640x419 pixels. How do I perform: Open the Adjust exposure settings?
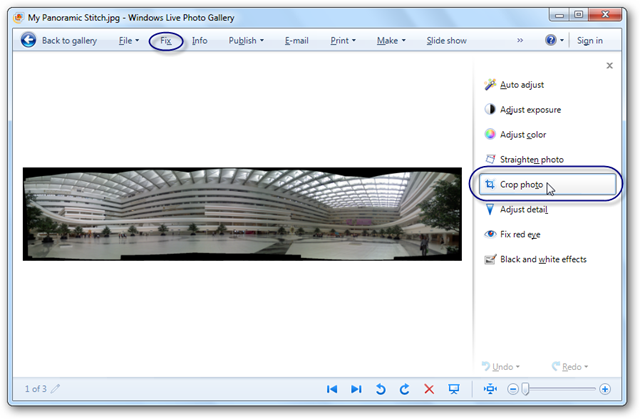(x=530, y=110)
